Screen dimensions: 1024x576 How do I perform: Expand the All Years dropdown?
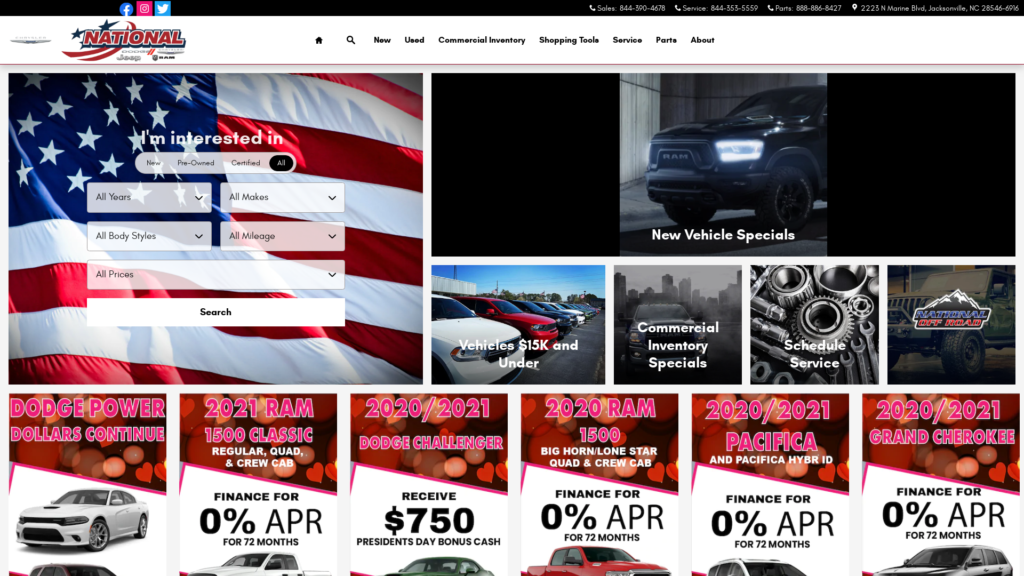pyautogui.click(x=149, y=198)
